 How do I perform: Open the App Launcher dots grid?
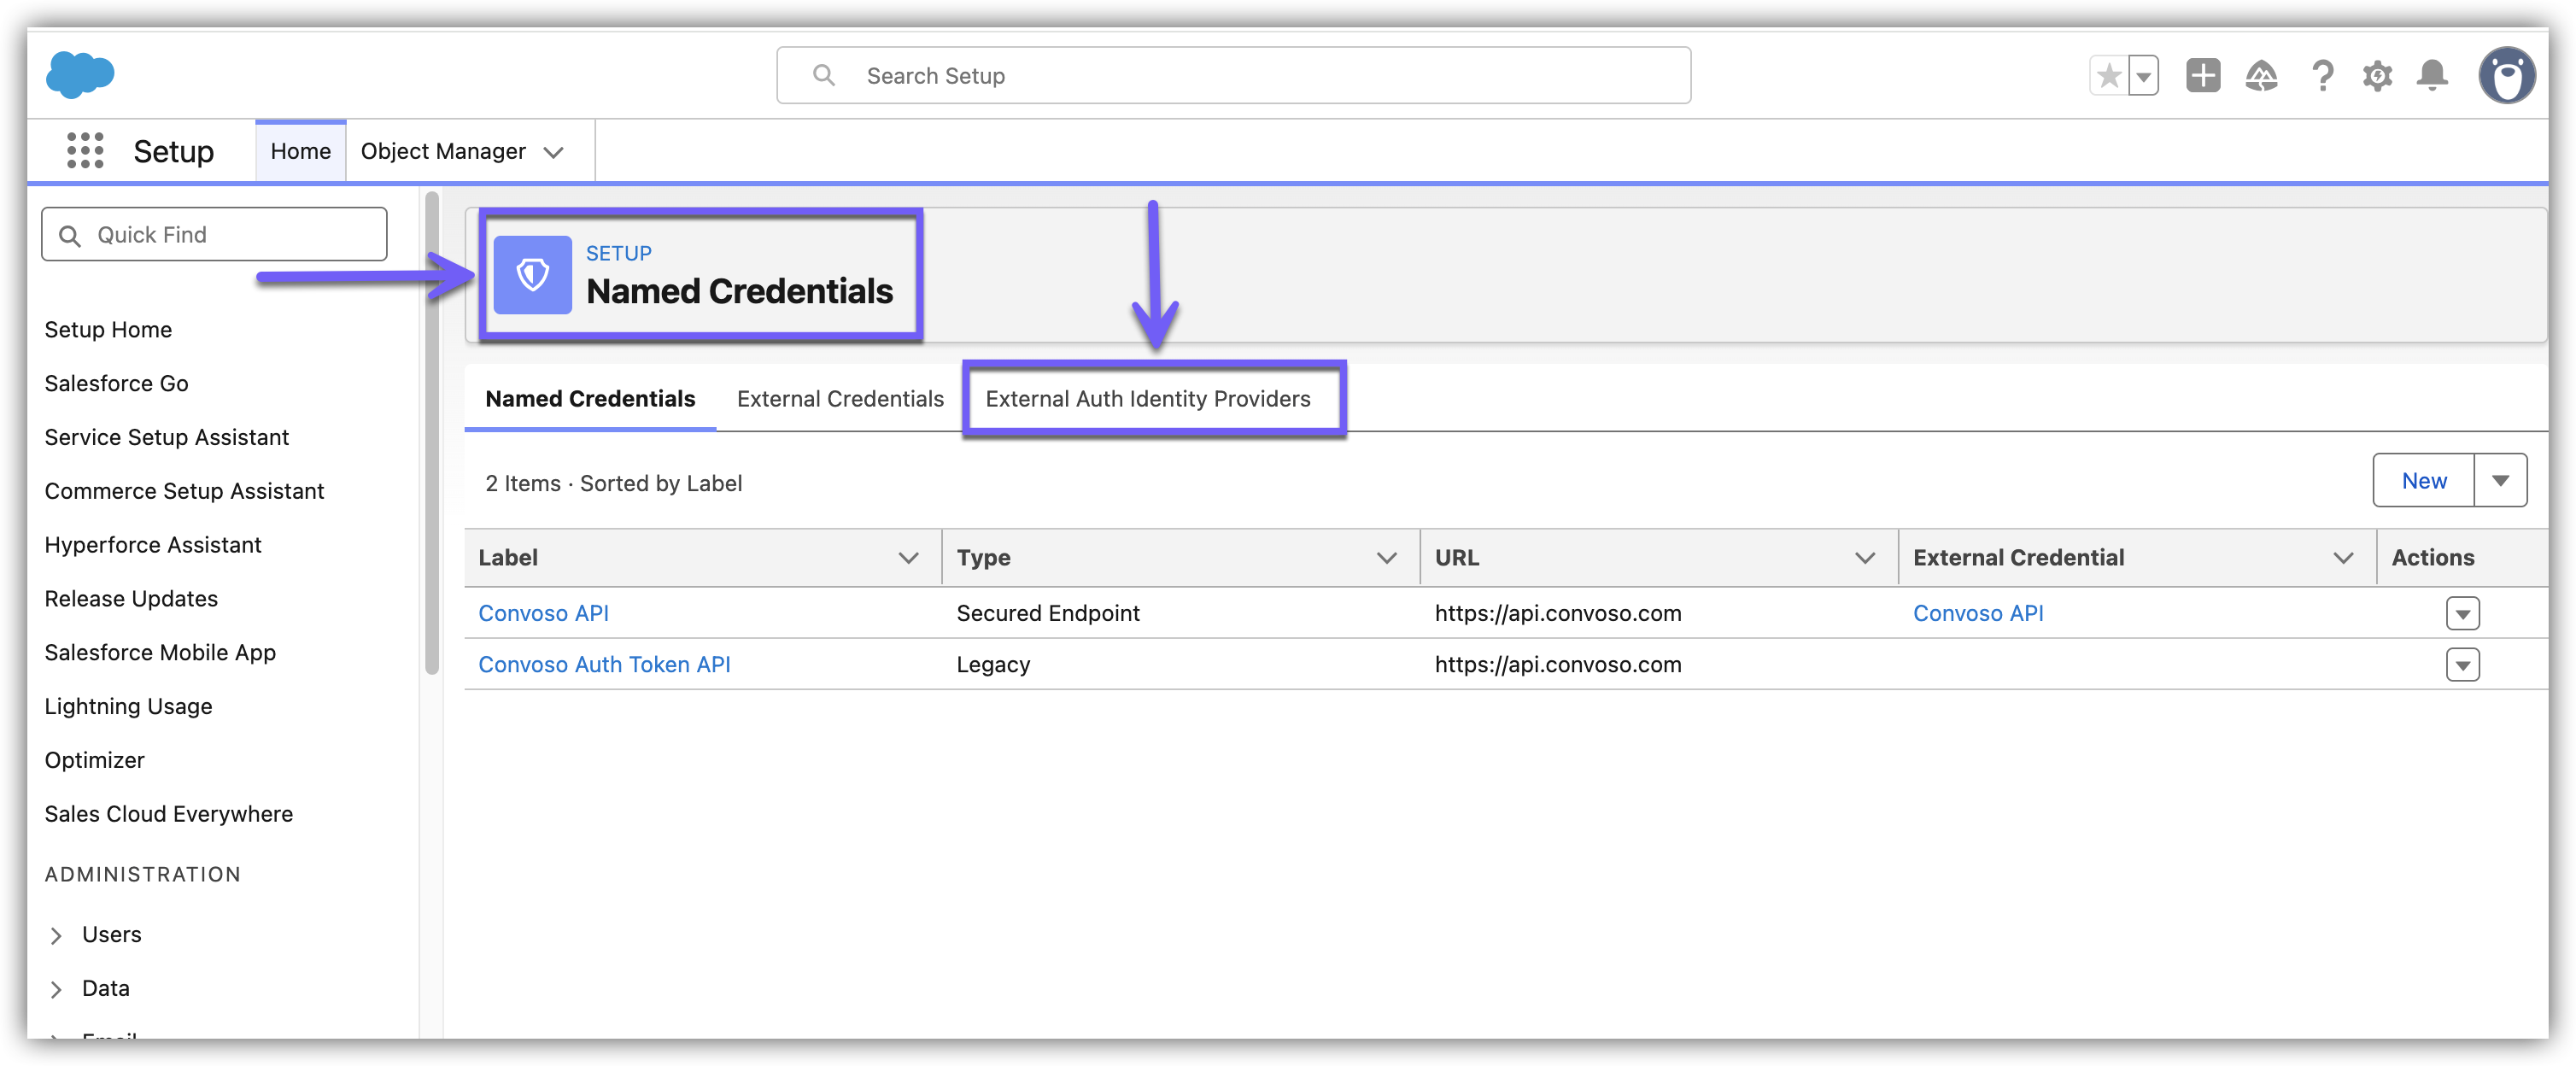pos(85,151)
